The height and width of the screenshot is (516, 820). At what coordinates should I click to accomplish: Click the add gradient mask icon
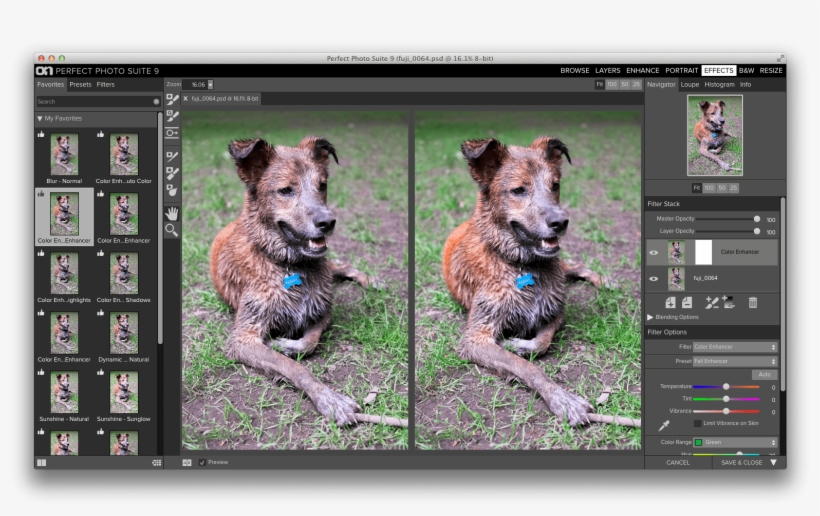[x=728, y=302]
